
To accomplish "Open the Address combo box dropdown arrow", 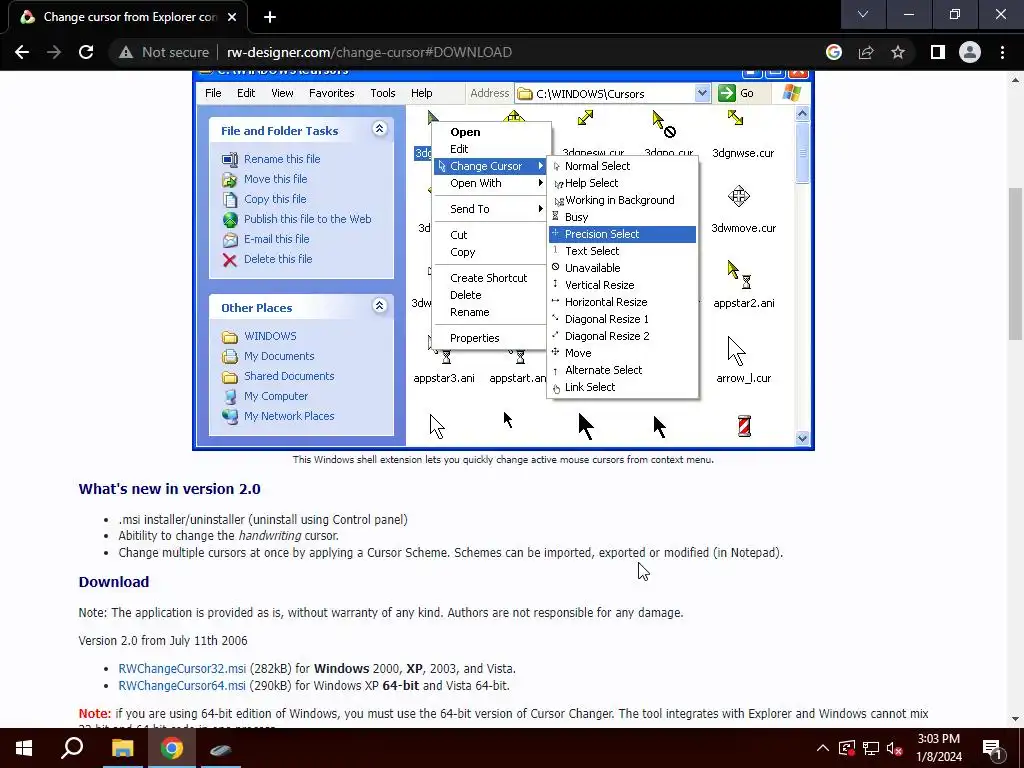I will [x=702, y=93].
